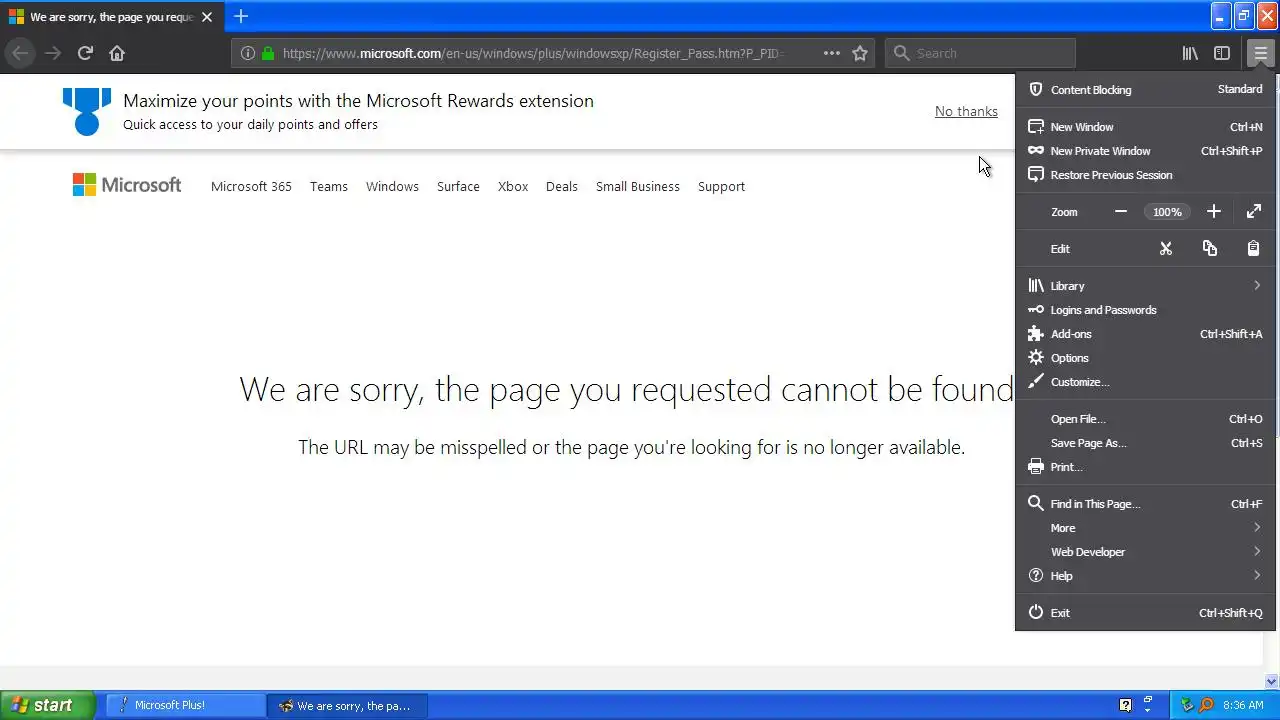
Task: Expand the More submenu
Action: (1145, 528)
